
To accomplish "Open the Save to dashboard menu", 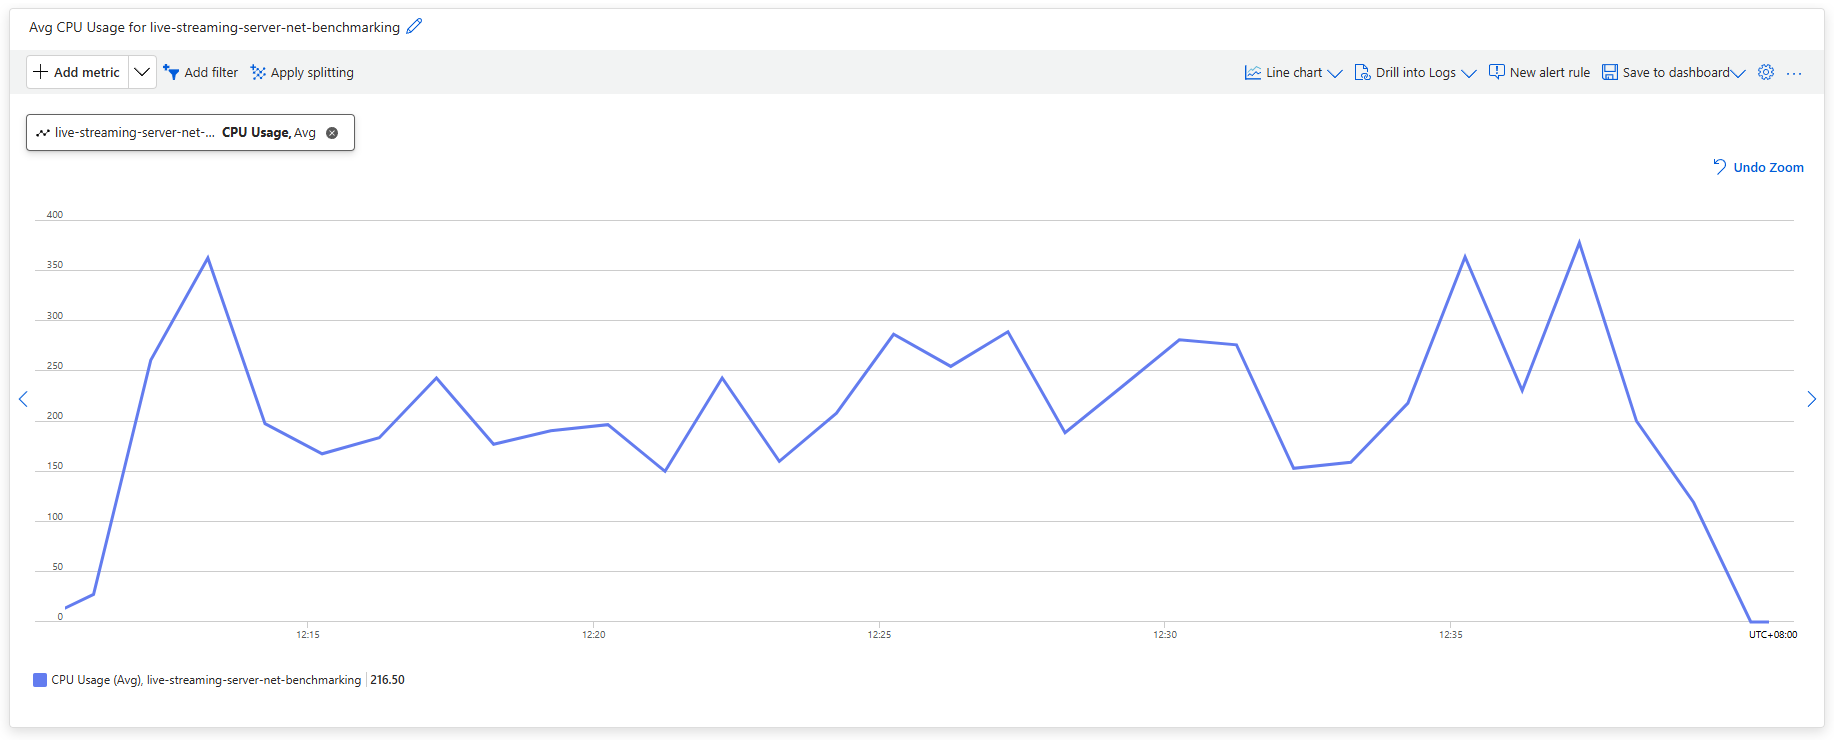I will [1673, 72].
